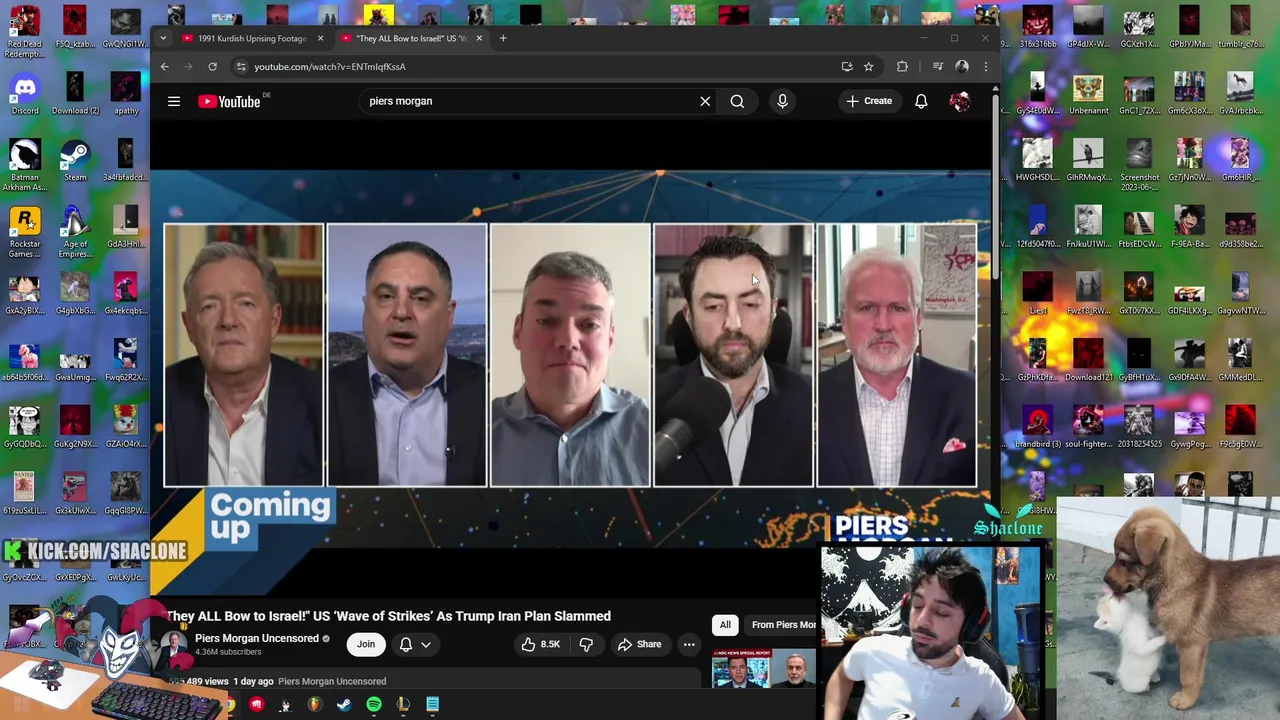
Task: Click the browser address bar URL
Action: pyautogui.click(x=330, y=66)
